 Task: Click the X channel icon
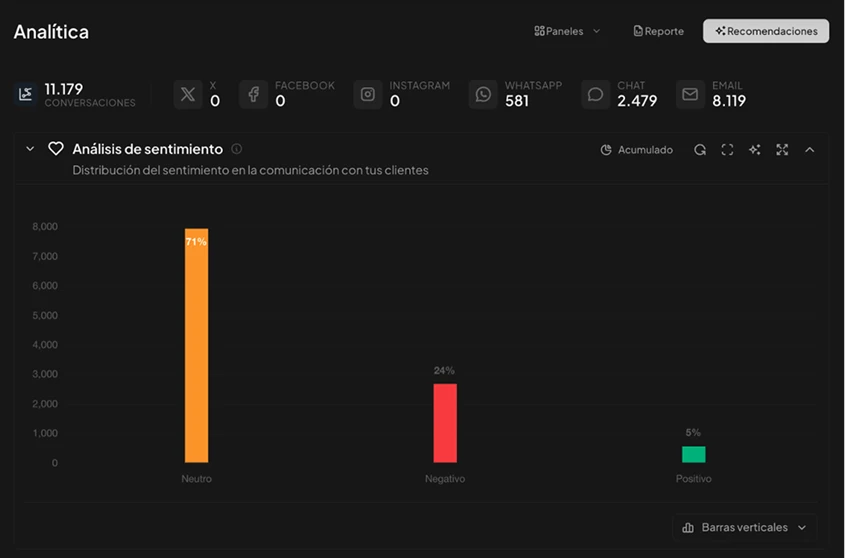187,94
